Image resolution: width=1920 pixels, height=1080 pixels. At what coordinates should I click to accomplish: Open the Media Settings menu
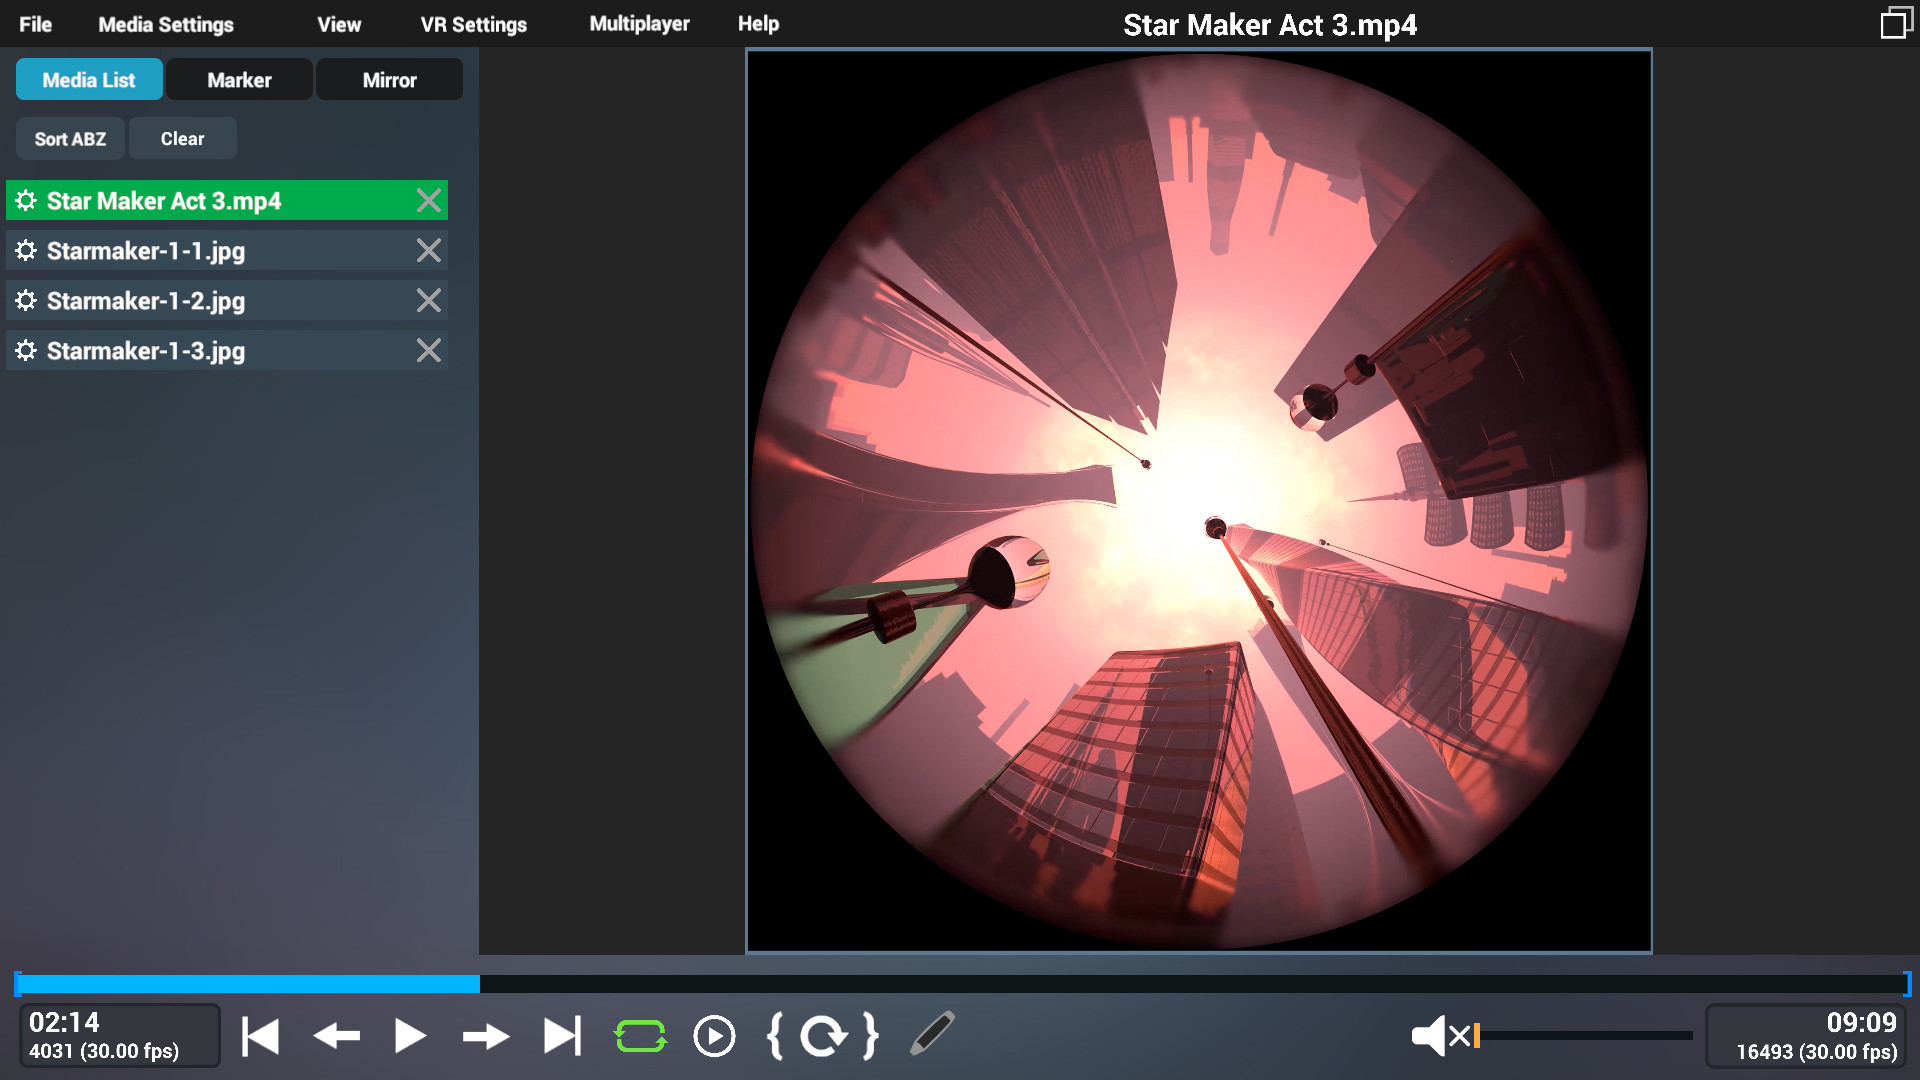(166, 24)
